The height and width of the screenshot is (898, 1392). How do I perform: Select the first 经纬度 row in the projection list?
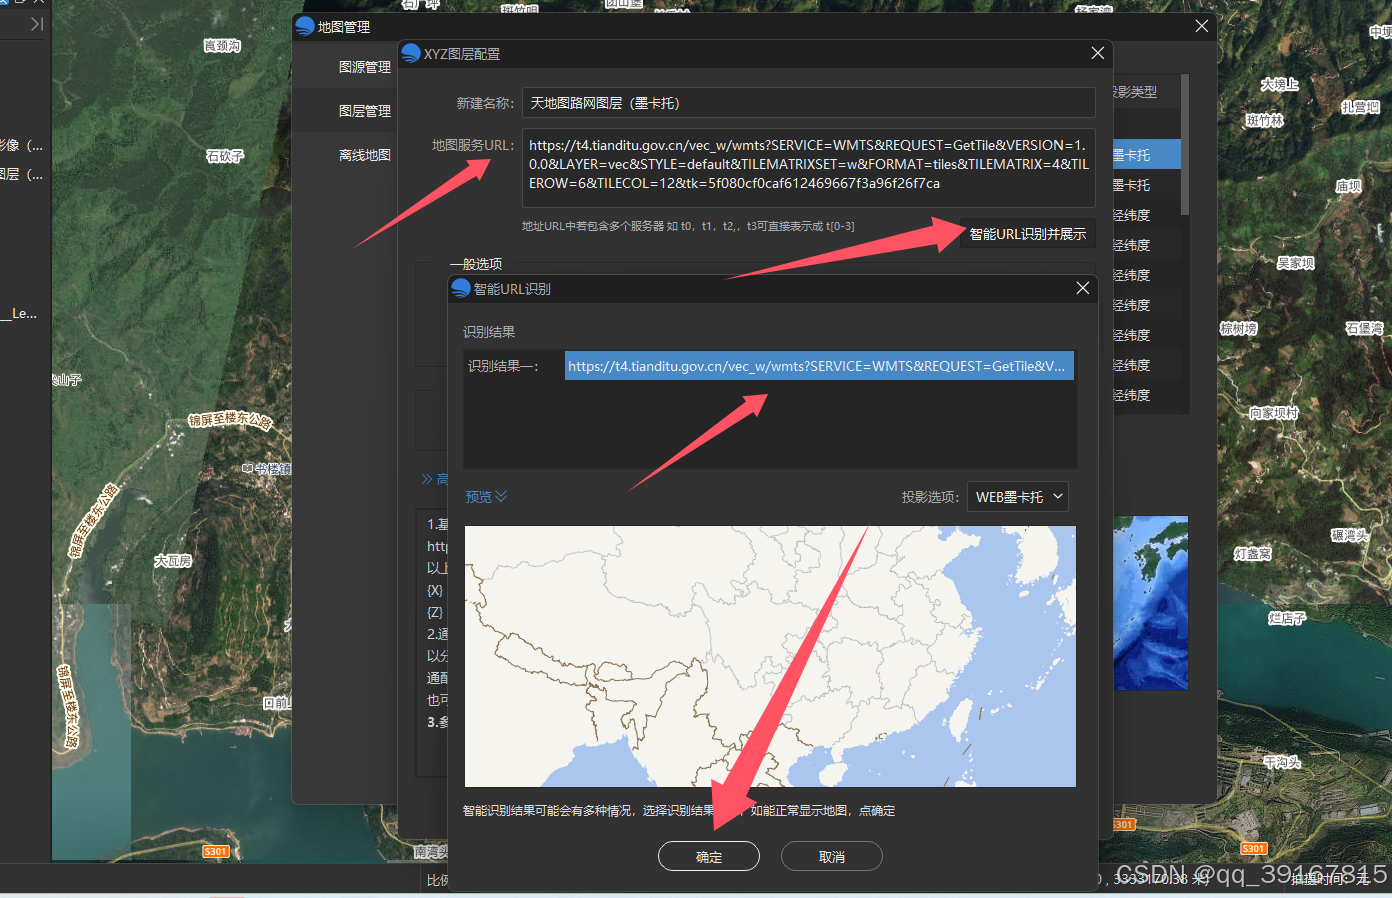(x=1147, y=215)
